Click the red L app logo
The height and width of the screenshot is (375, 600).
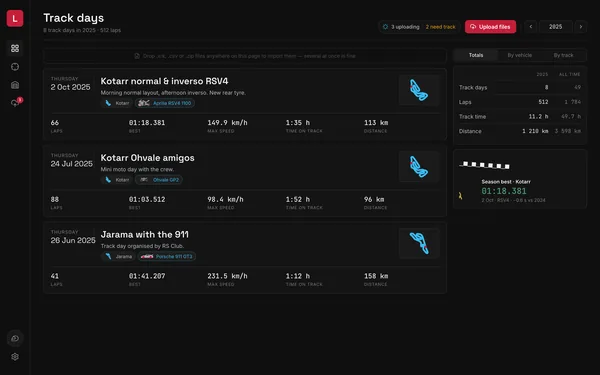[x=15, y=18]
